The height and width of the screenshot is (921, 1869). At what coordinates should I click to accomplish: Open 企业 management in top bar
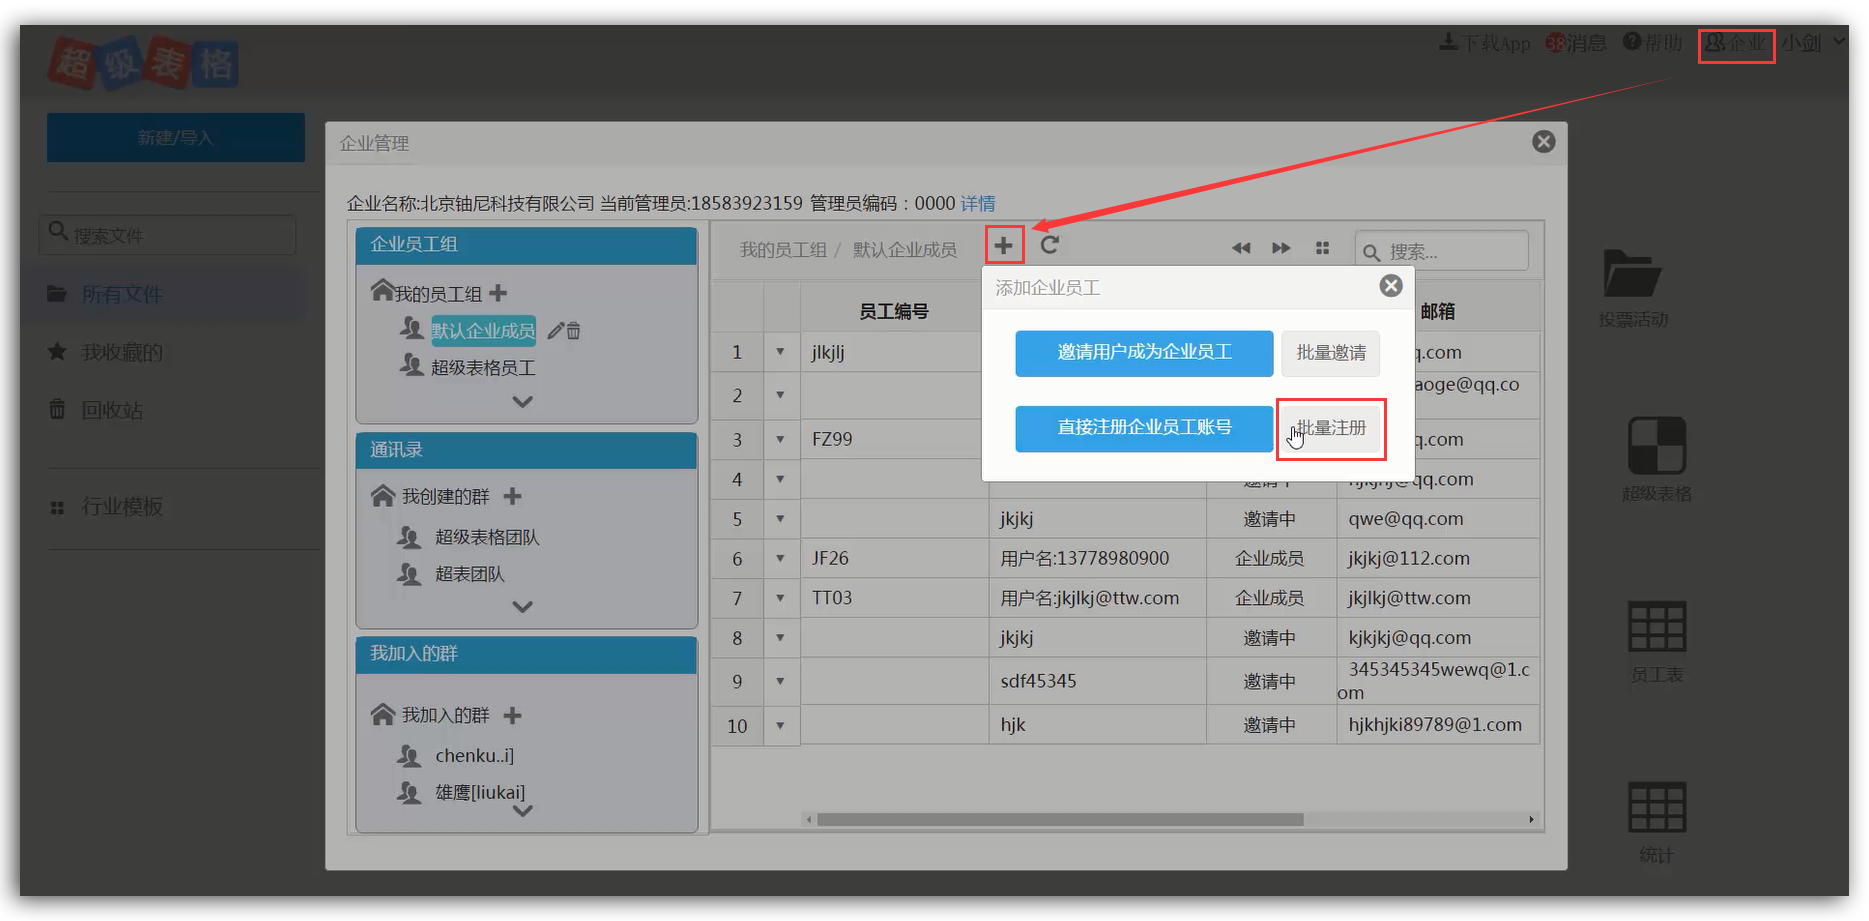[x=1736, y=43]
